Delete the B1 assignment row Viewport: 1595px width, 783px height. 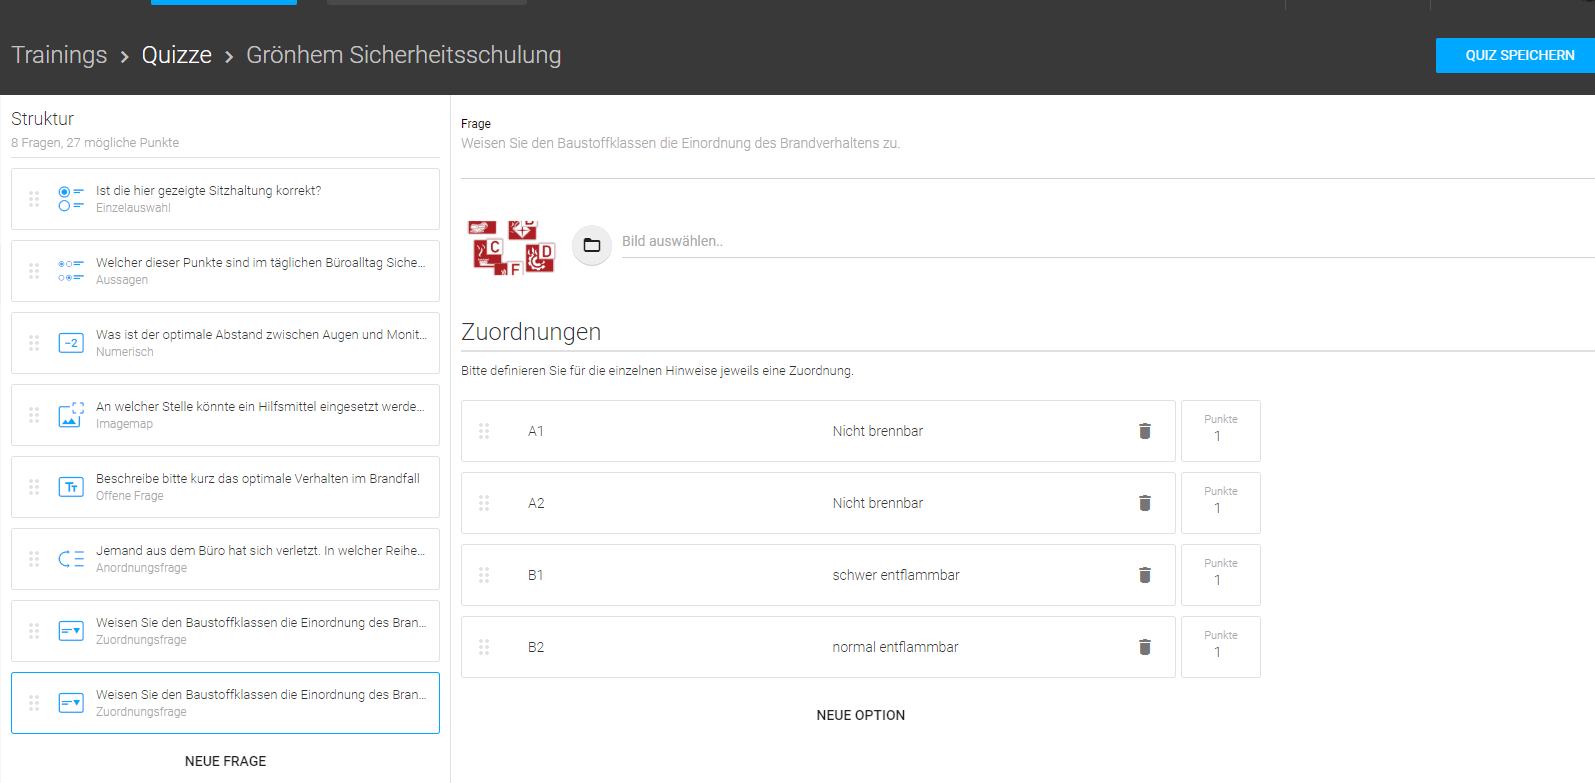[x=1145, y=575]
